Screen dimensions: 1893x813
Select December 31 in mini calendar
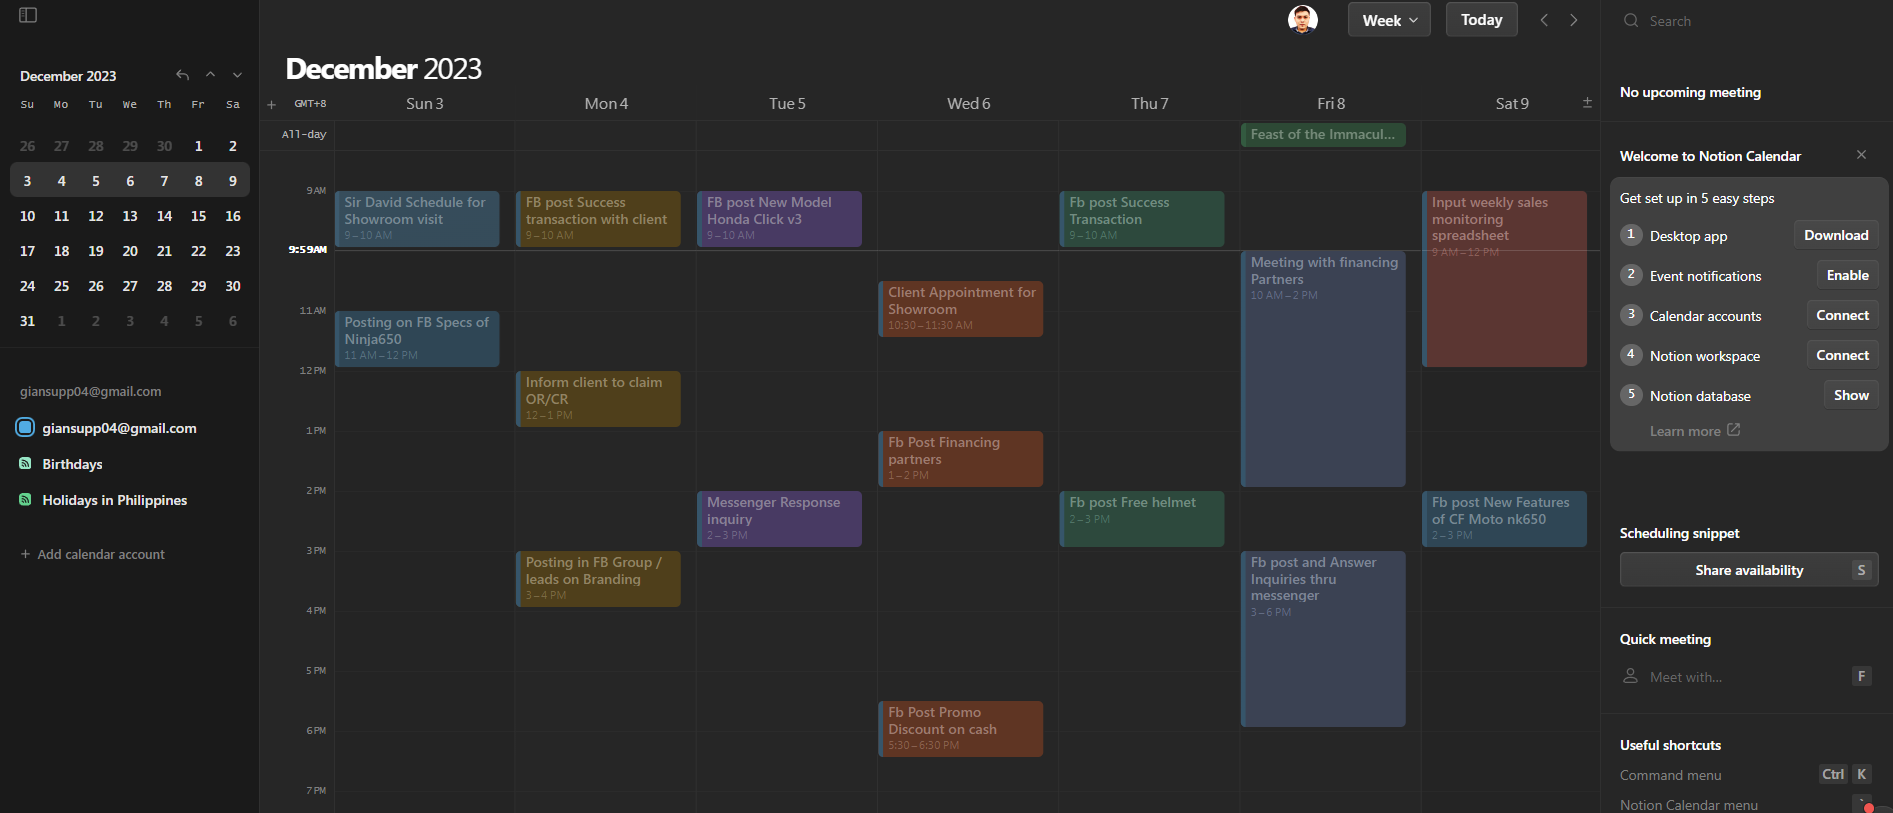(x=27, y=321)
